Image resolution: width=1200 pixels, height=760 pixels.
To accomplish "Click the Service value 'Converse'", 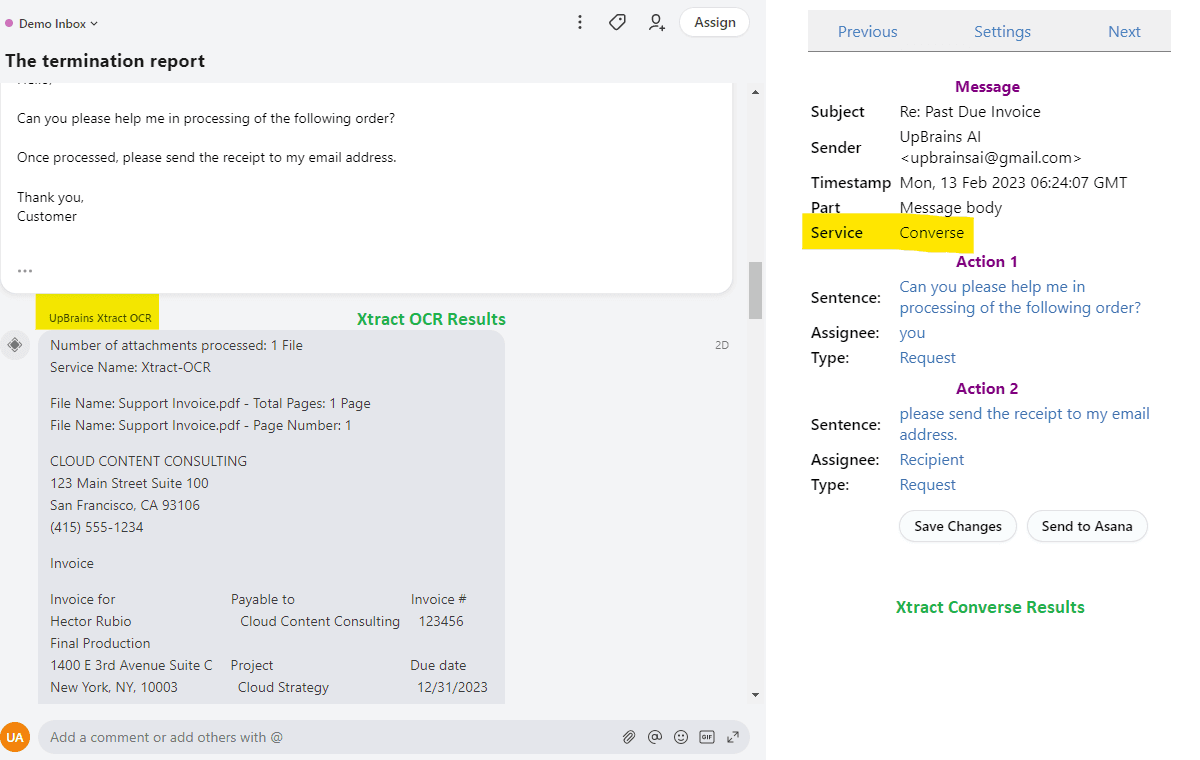I will tap(931, 233).
